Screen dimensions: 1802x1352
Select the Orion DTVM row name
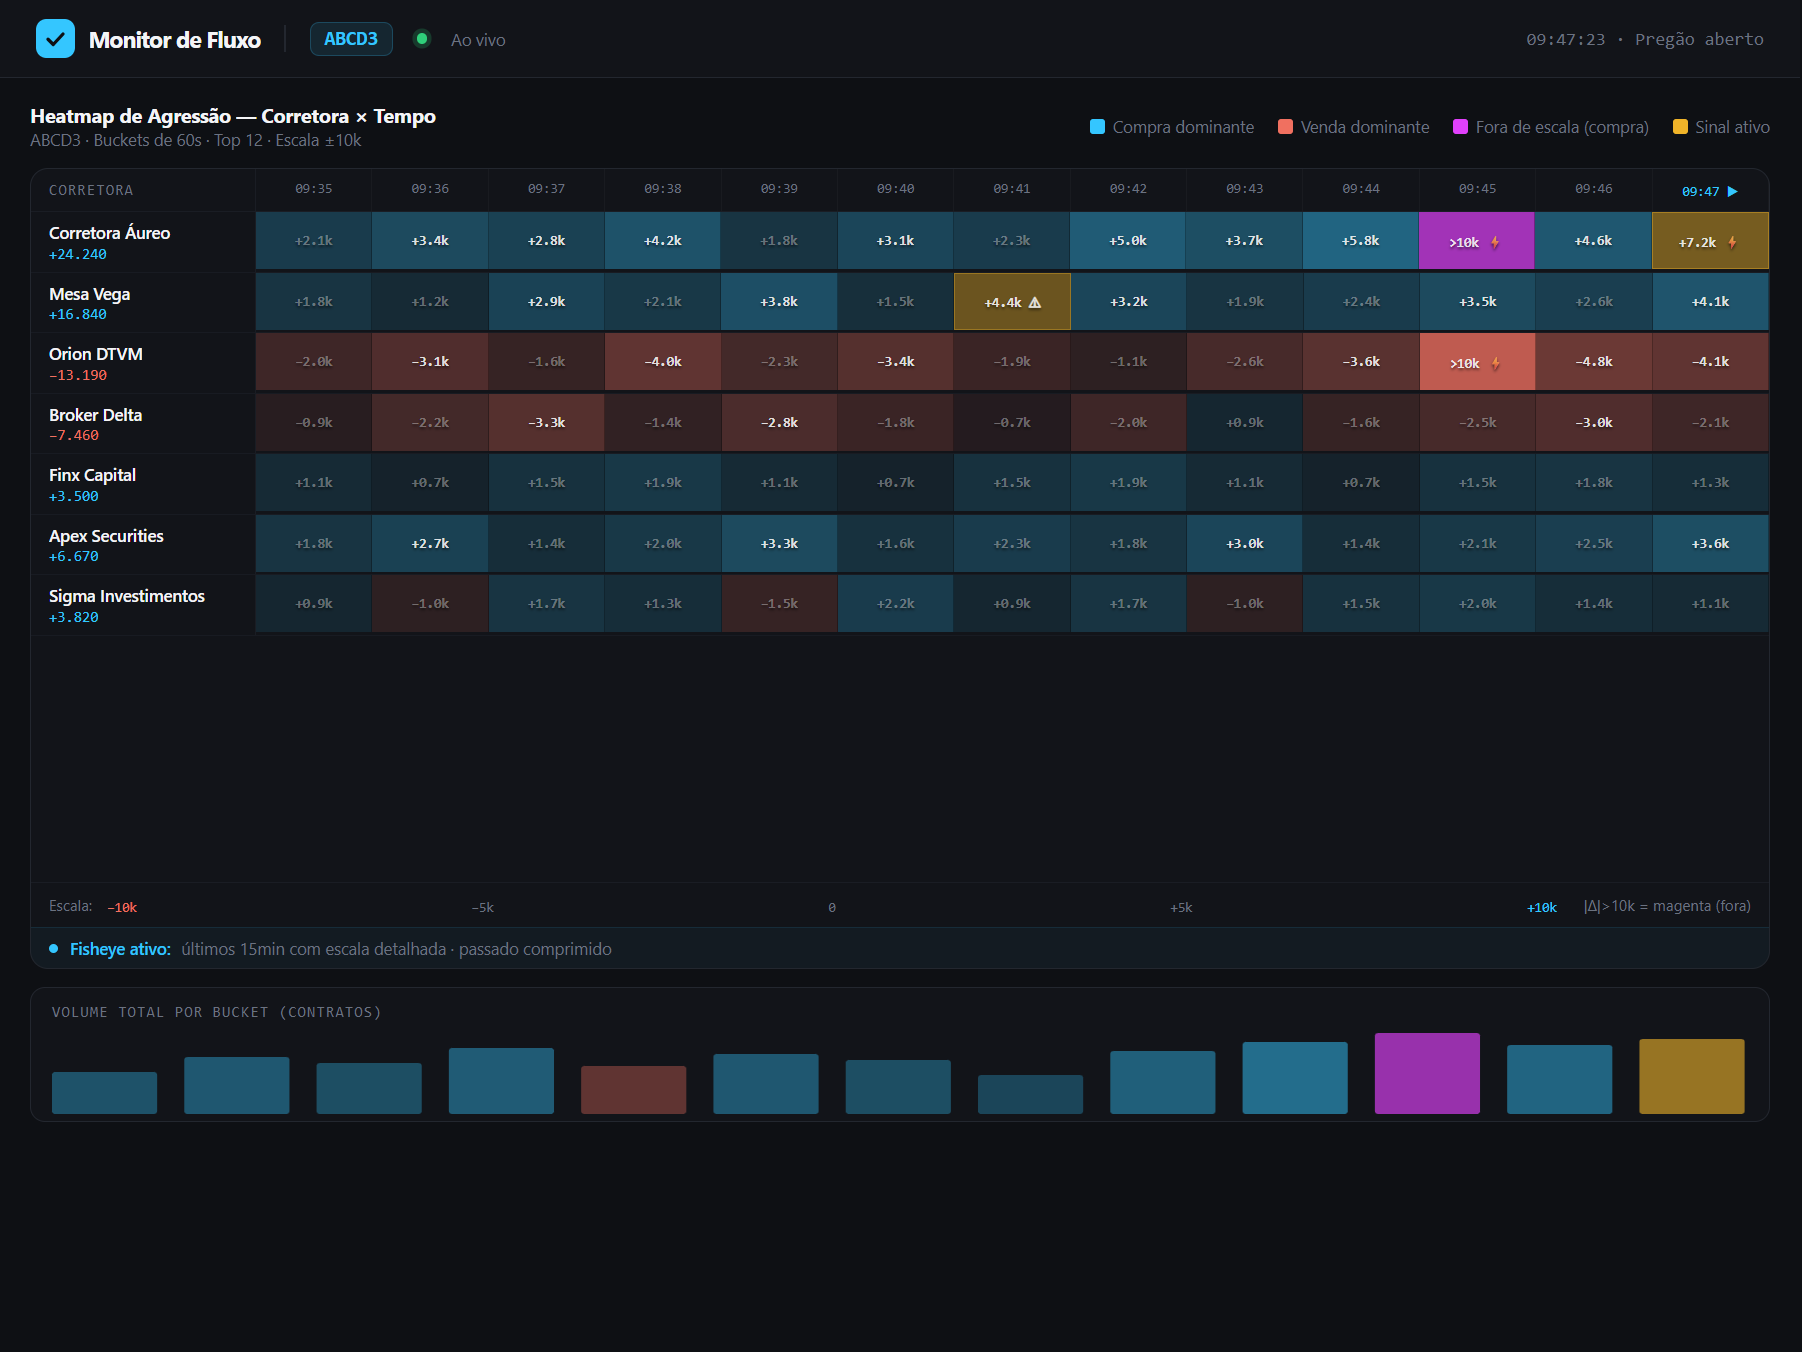pos(96,354)
